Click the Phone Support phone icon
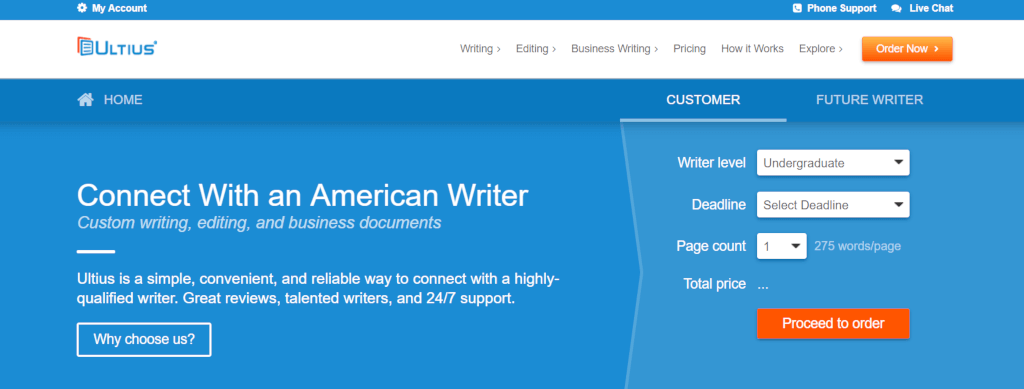The image size is (1024, 389). tap(797, 8)
